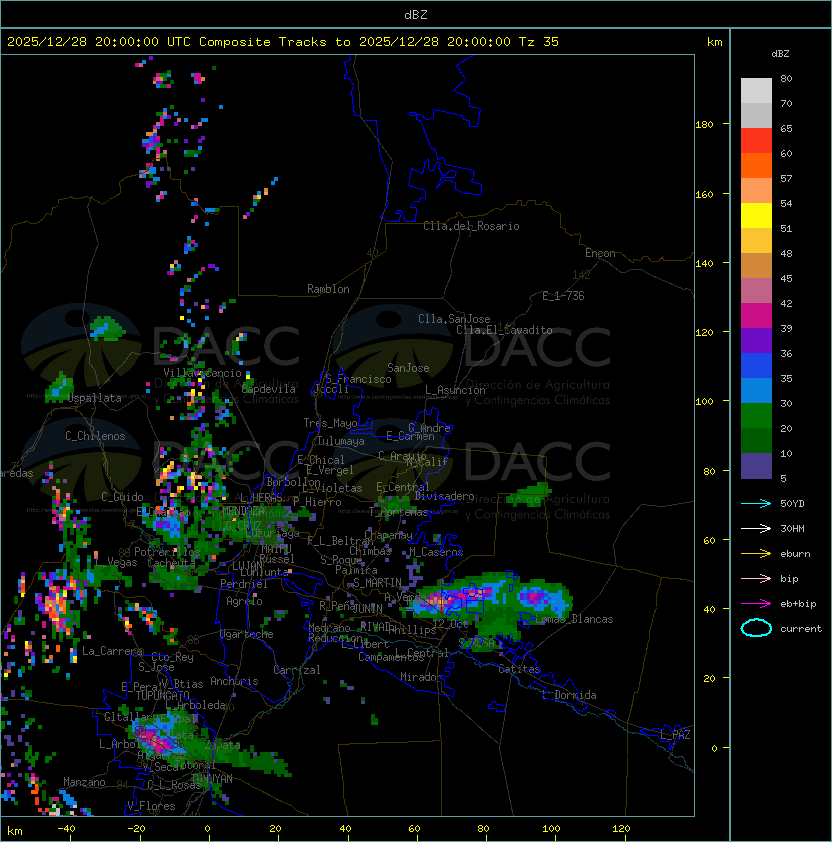Click the yellow eburn arrow in the legend
The image size is (832, 842).
pyautogui.click(x=756, y=554)
